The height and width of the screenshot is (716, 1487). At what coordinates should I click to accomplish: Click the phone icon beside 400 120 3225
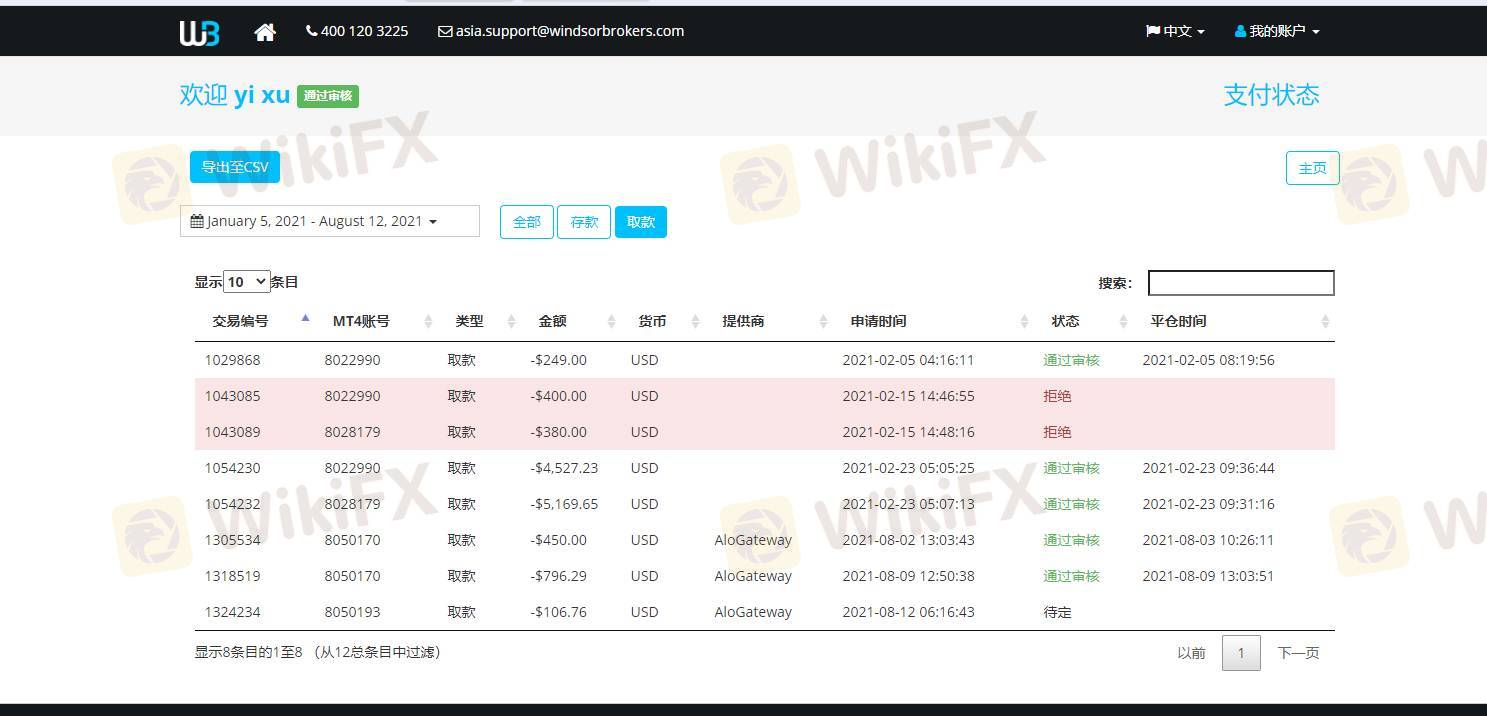tap(311, 31)
